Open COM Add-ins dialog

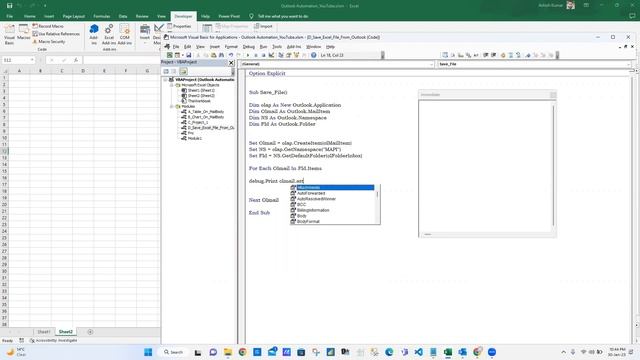(x=124, y=34)
